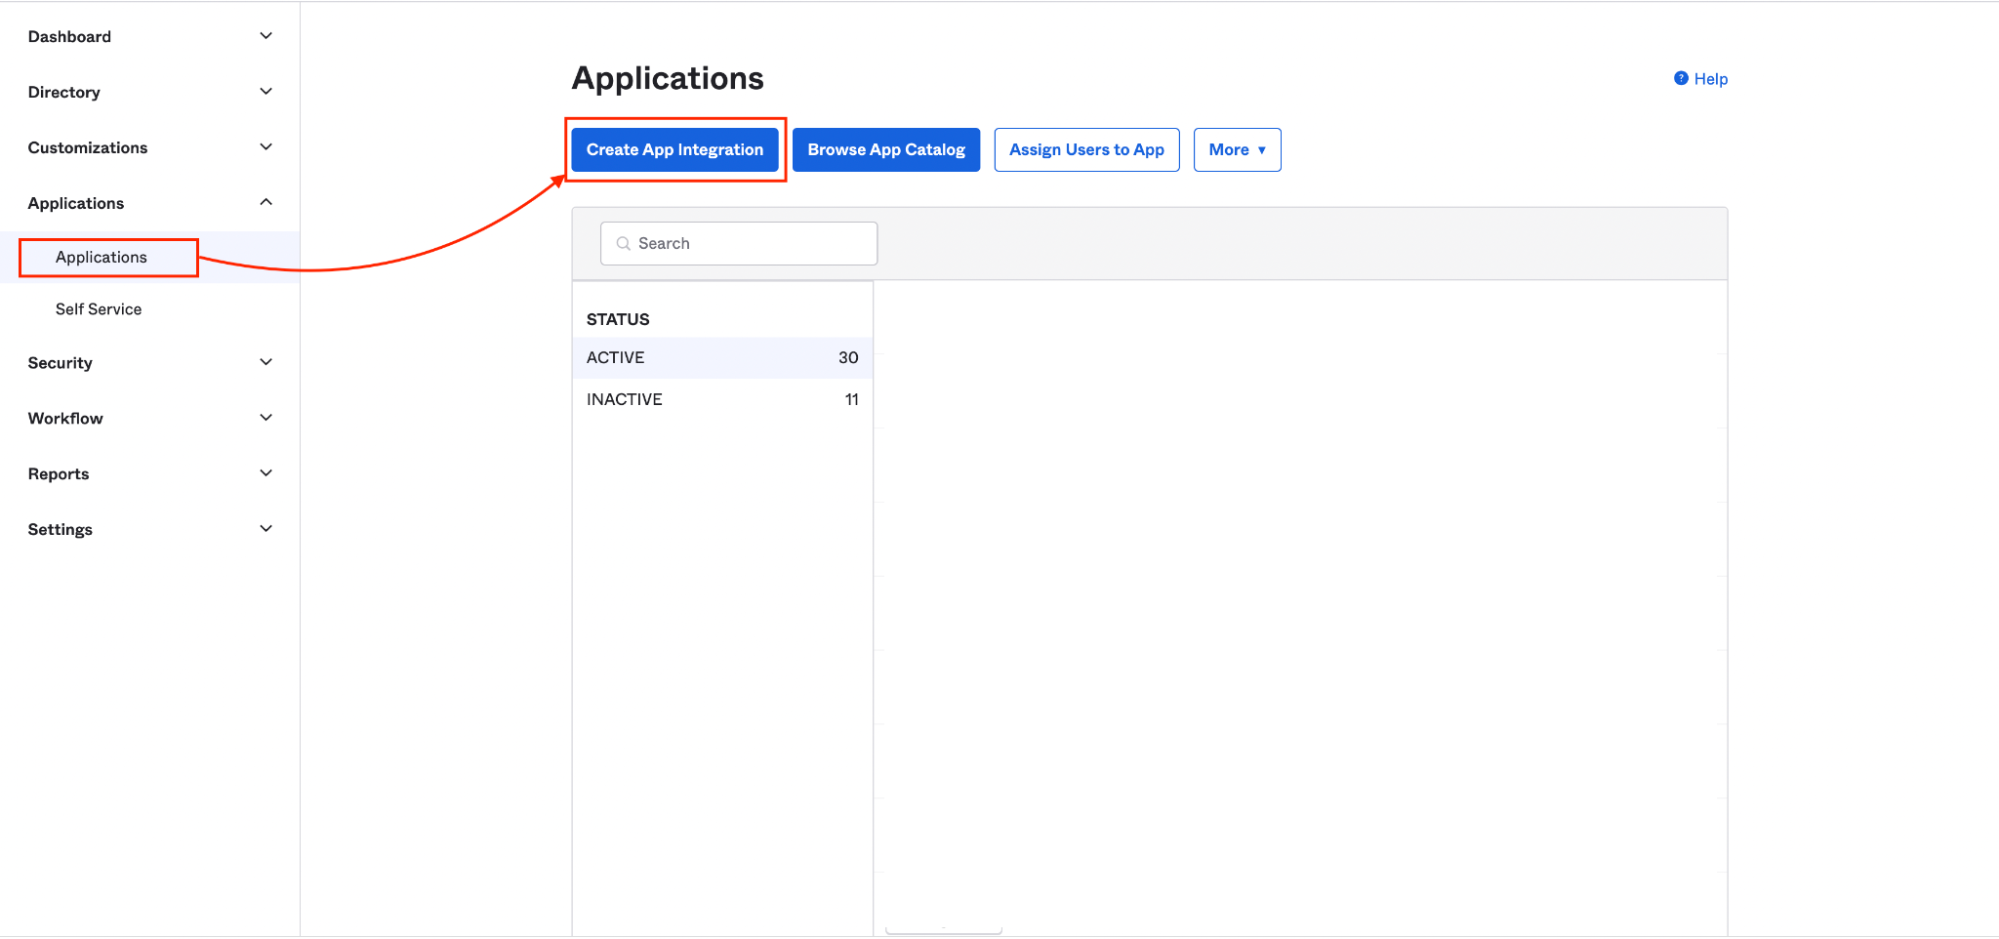Open Browse App Catalog

point(885,150)
